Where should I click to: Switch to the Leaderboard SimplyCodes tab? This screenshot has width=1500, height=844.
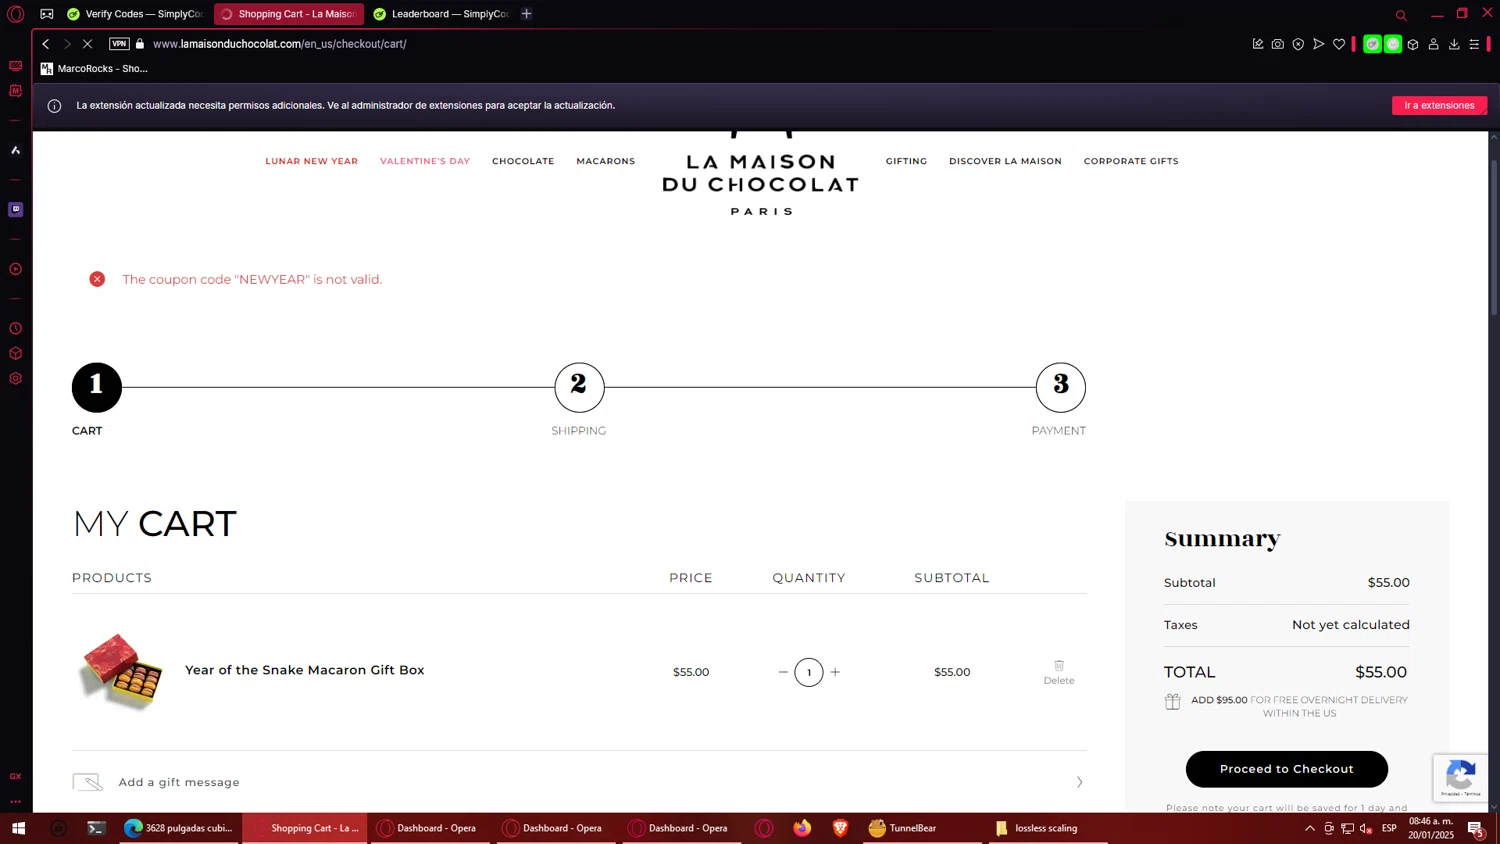point(441,14)
